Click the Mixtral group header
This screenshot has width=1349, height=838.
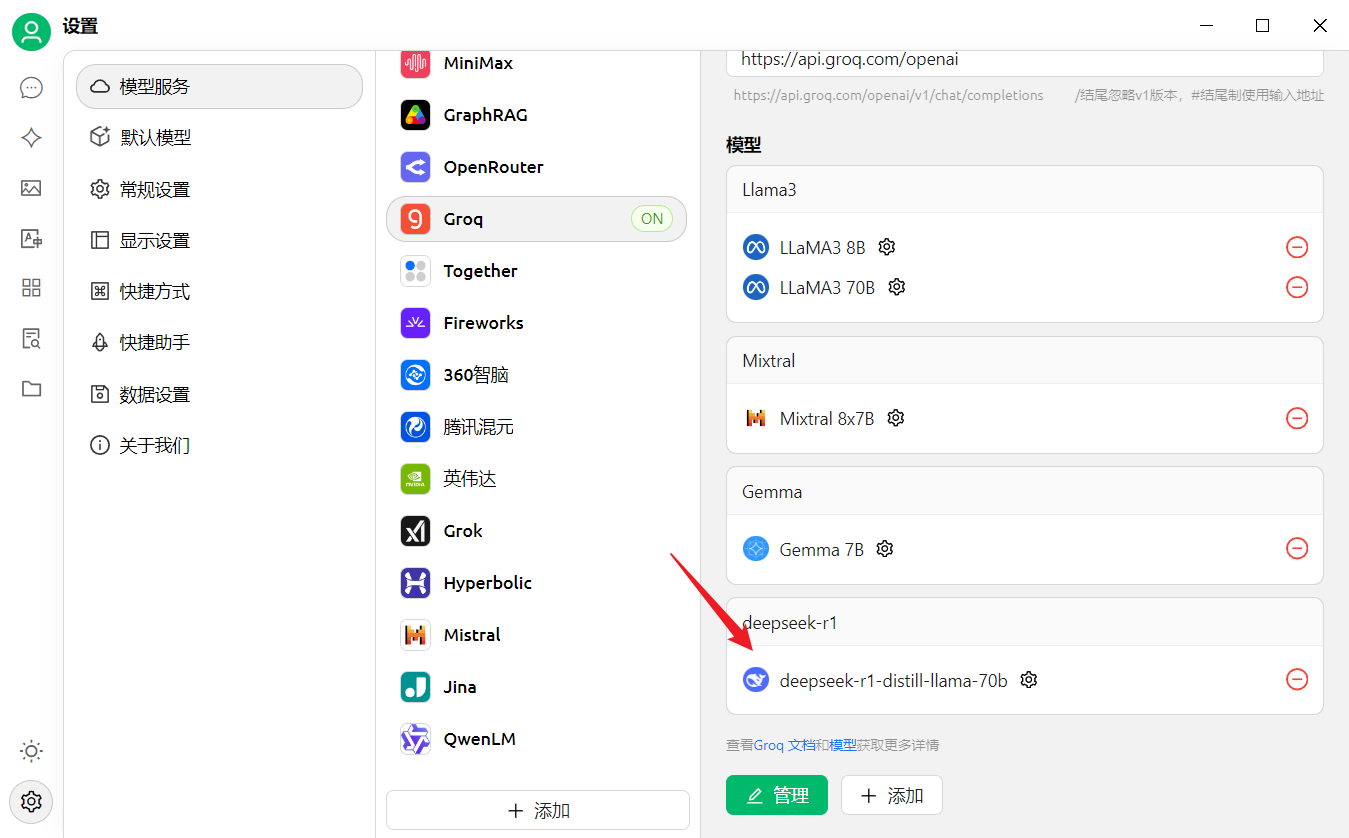(1025, 361)
